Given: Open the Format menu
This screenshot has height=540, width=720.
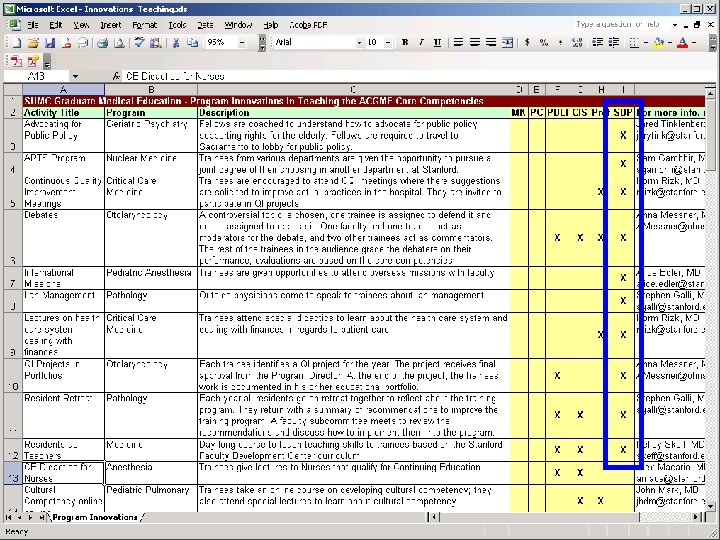Looking at the screenshot, I should [145, 25].
